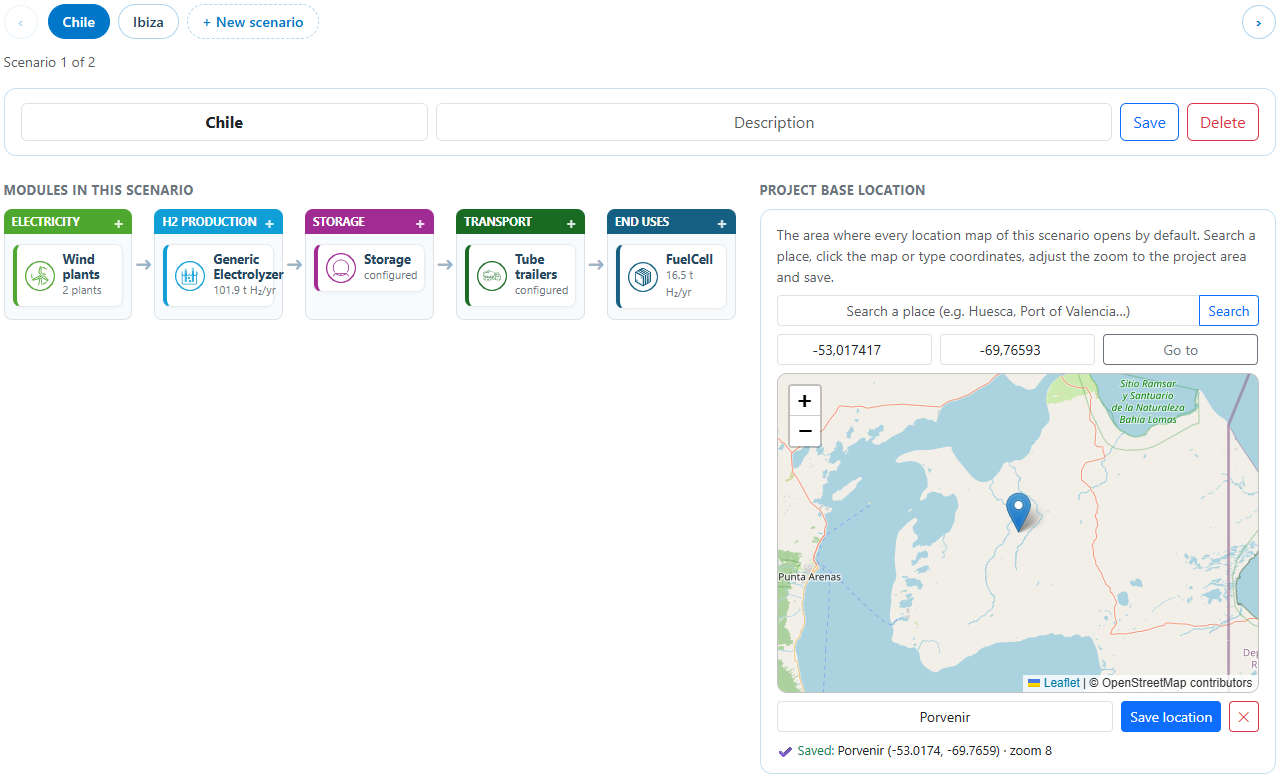
Task: Click the Save location button
Action: pyautogui.click(x=1171, y=717)
